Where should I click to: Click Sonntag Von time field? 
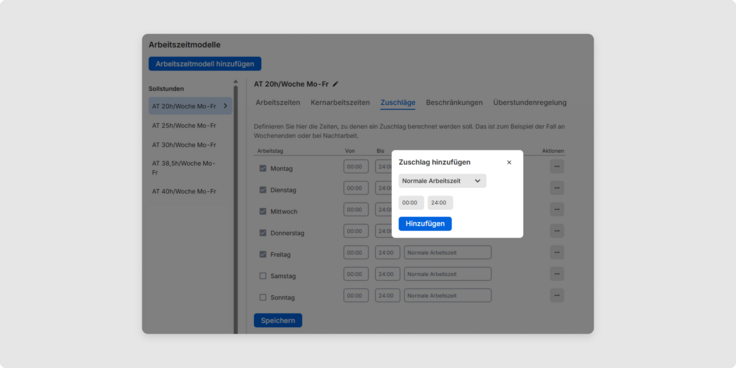[356, 296]
